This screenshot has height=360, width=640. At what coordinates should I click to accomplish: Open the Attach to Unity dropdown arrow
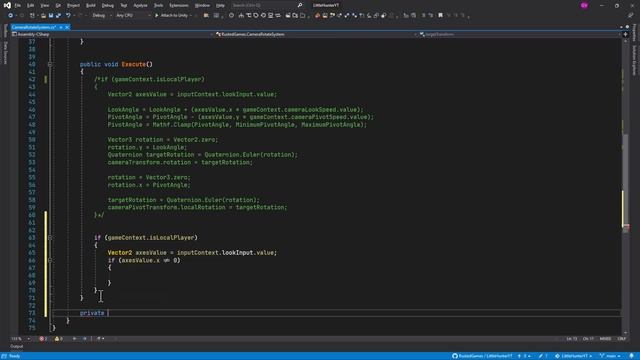(191, 16)
